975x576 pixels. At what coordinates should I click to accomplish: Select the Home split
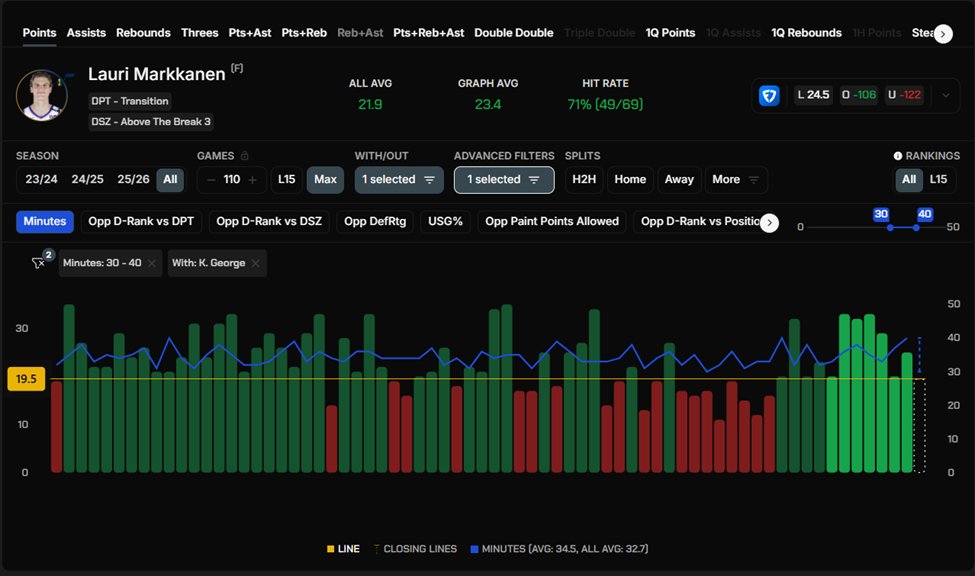tap(631, 180)
